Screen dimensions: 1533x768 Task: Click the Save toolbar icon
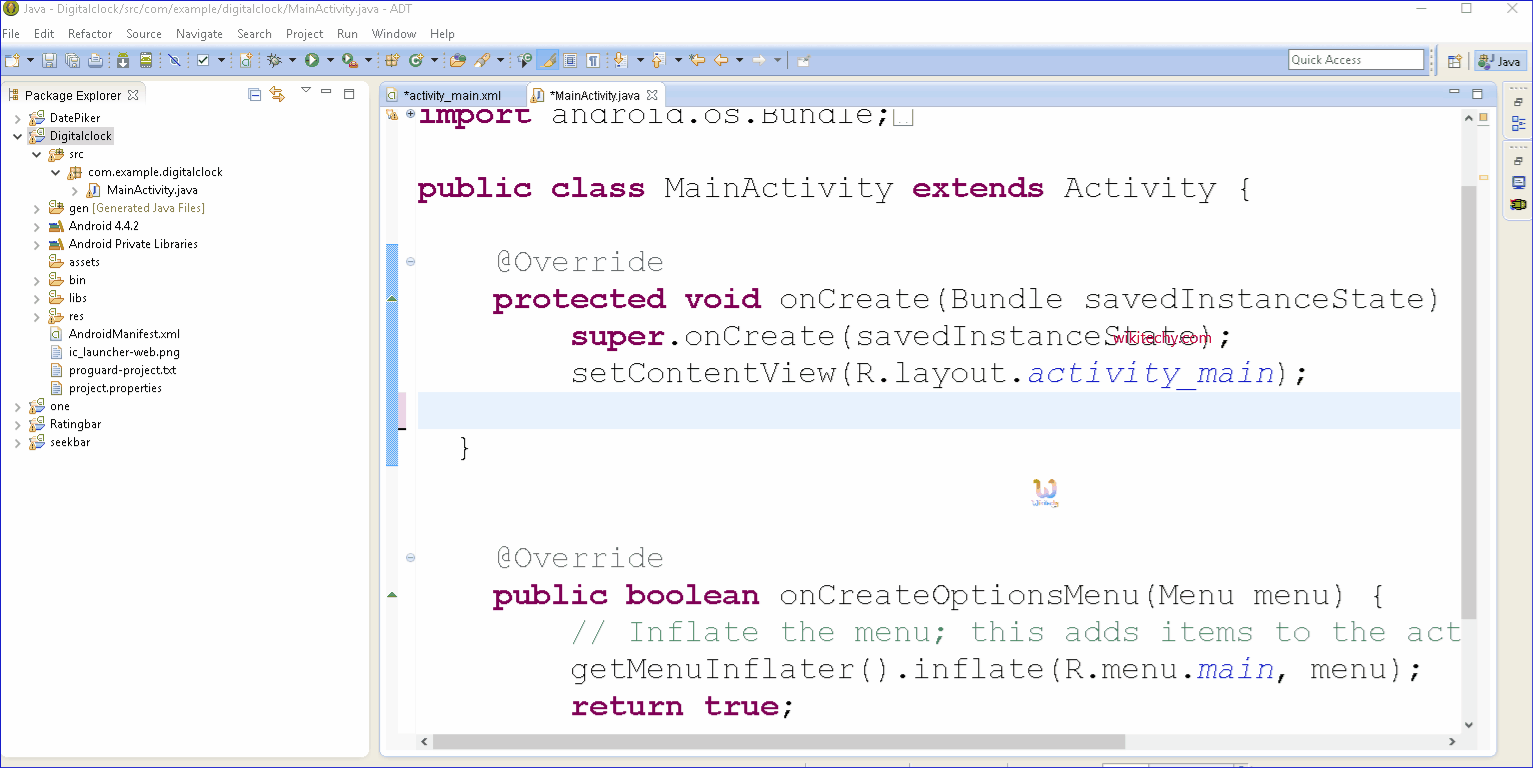click(x=49, y=61)
